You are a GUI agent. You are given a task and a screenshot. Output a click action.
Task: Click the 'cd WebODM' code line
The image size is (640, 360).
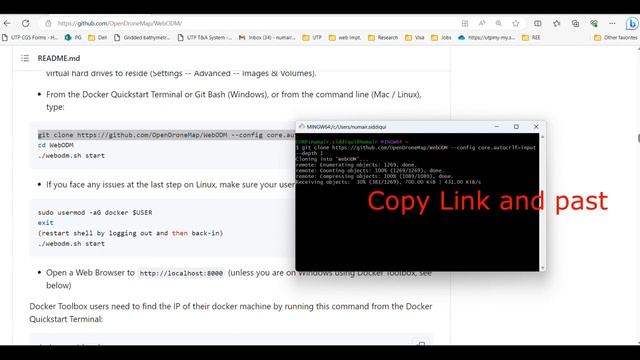(56, 145)
